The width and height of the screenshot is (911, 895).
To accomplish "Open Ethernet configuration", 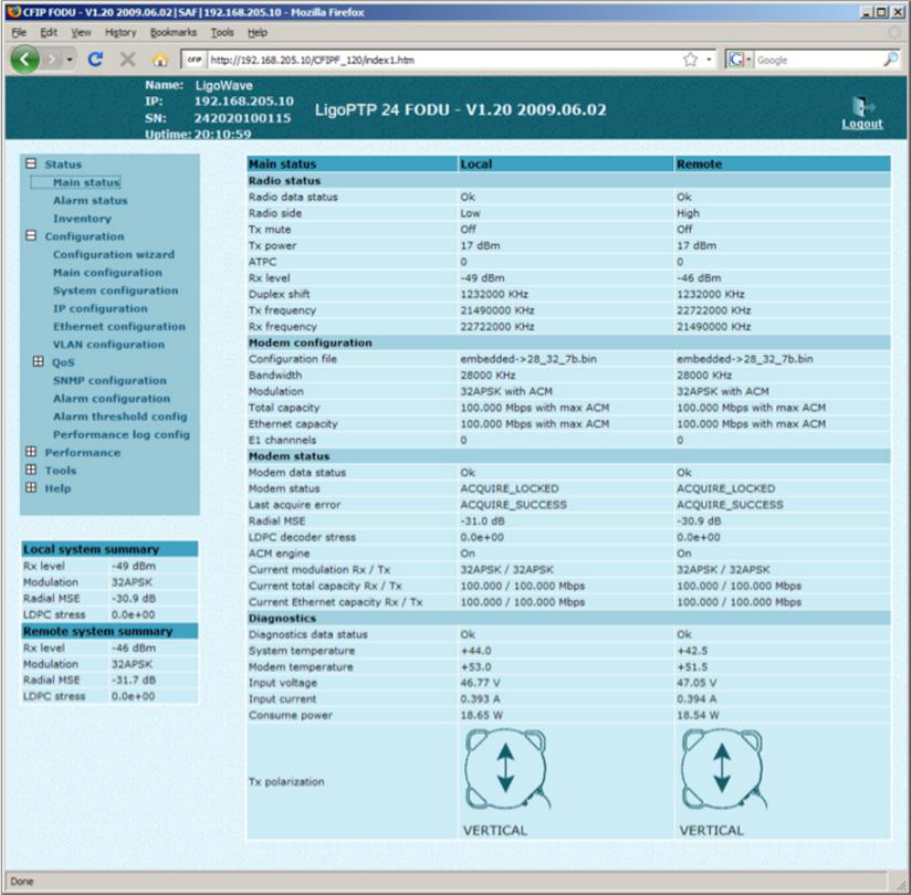I will [x=119, y=327].
